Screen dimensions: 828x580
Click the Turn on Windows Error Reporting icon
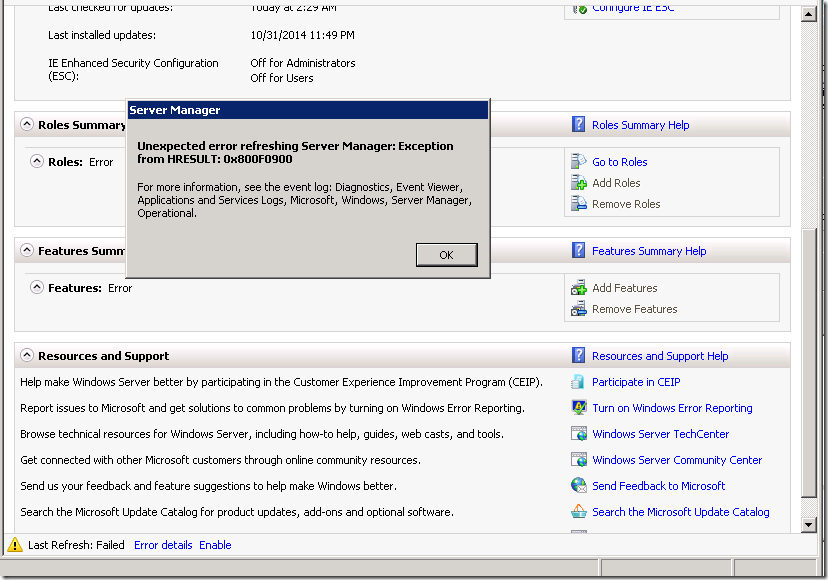579,407
